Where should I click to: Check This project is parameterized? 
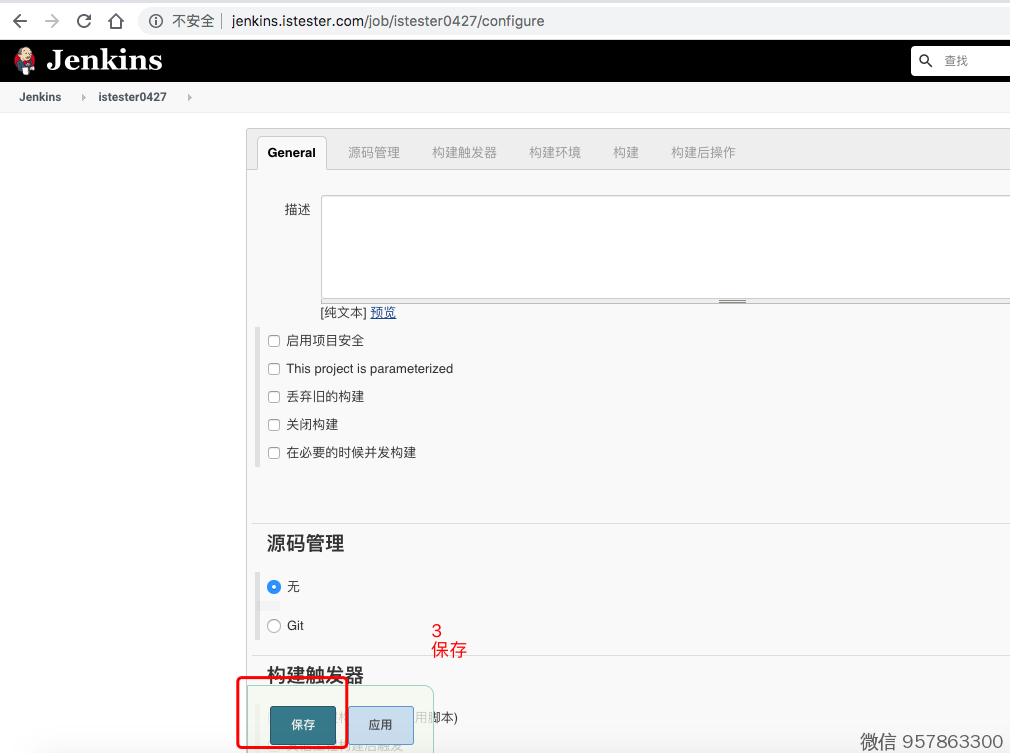[274, 369]
